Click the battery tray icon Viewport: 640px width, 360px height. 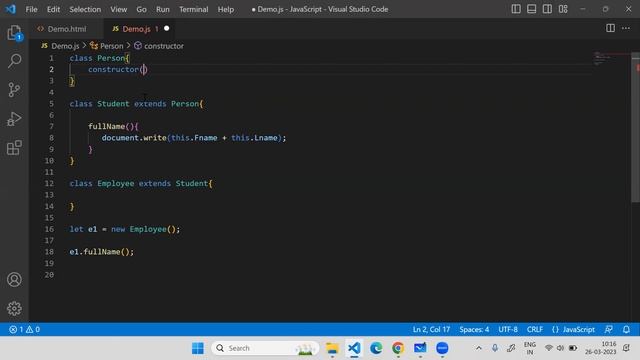point(573,348)
